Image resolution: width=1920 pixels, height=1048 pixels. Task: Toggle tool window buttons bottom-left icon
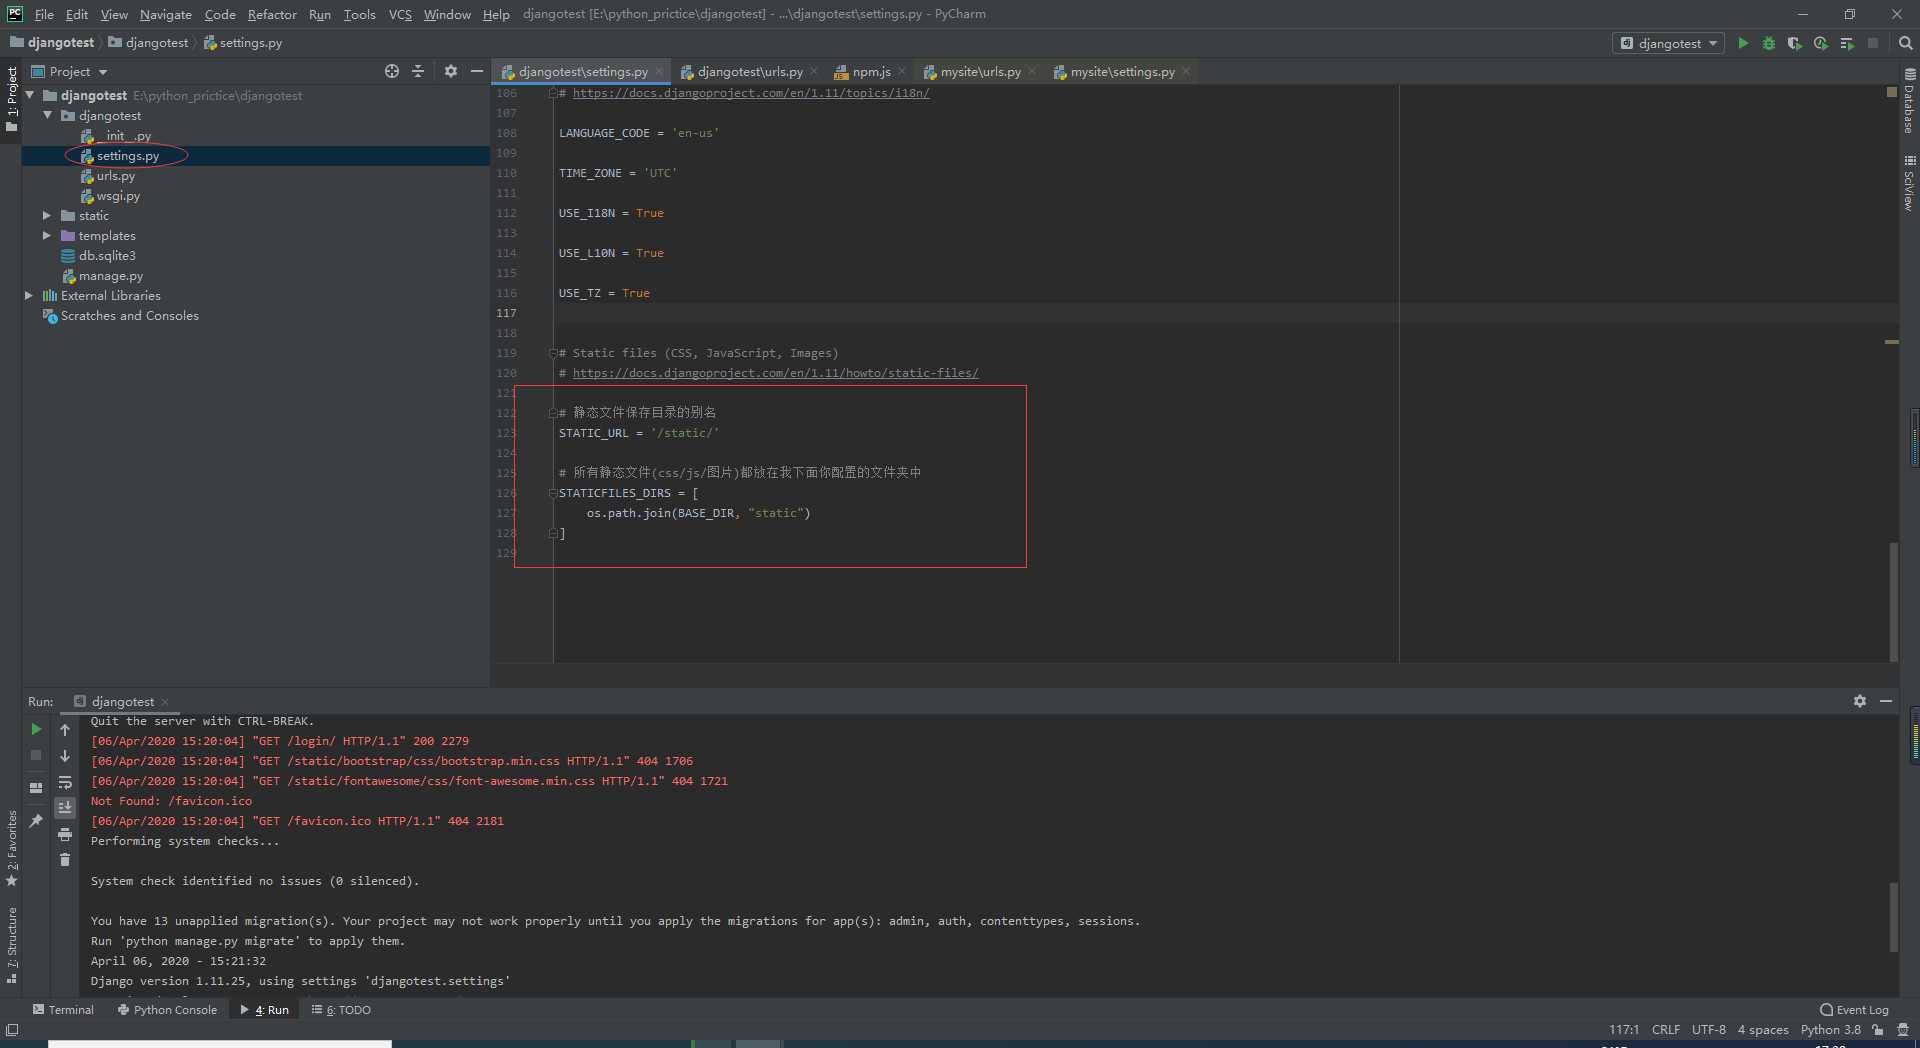click(12, 1029)
